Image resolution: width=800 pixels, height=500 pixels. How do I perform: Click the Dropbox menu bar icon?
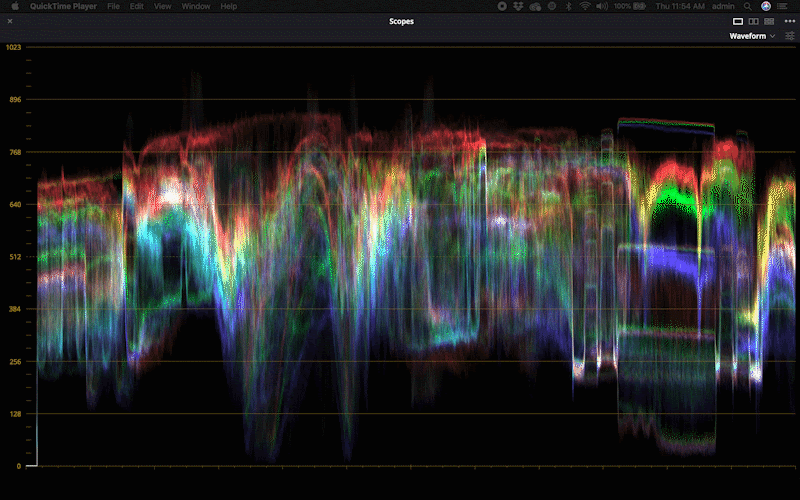pos(519,6)
